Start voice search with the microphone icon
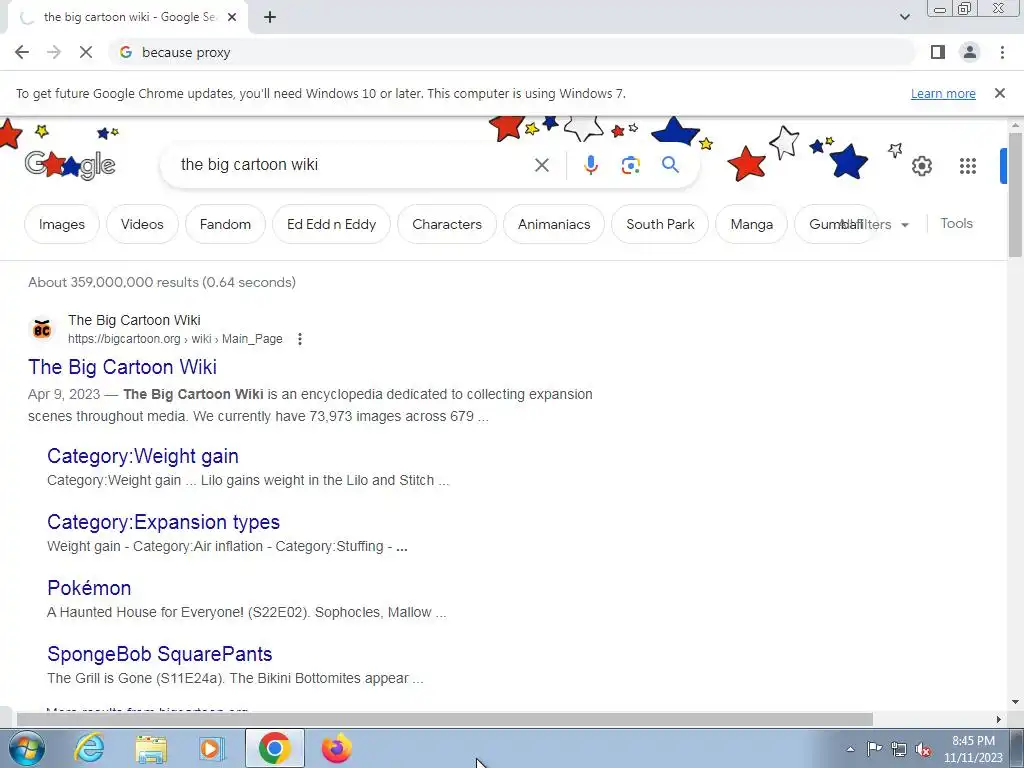1024x768 pixels. (590, 165)
